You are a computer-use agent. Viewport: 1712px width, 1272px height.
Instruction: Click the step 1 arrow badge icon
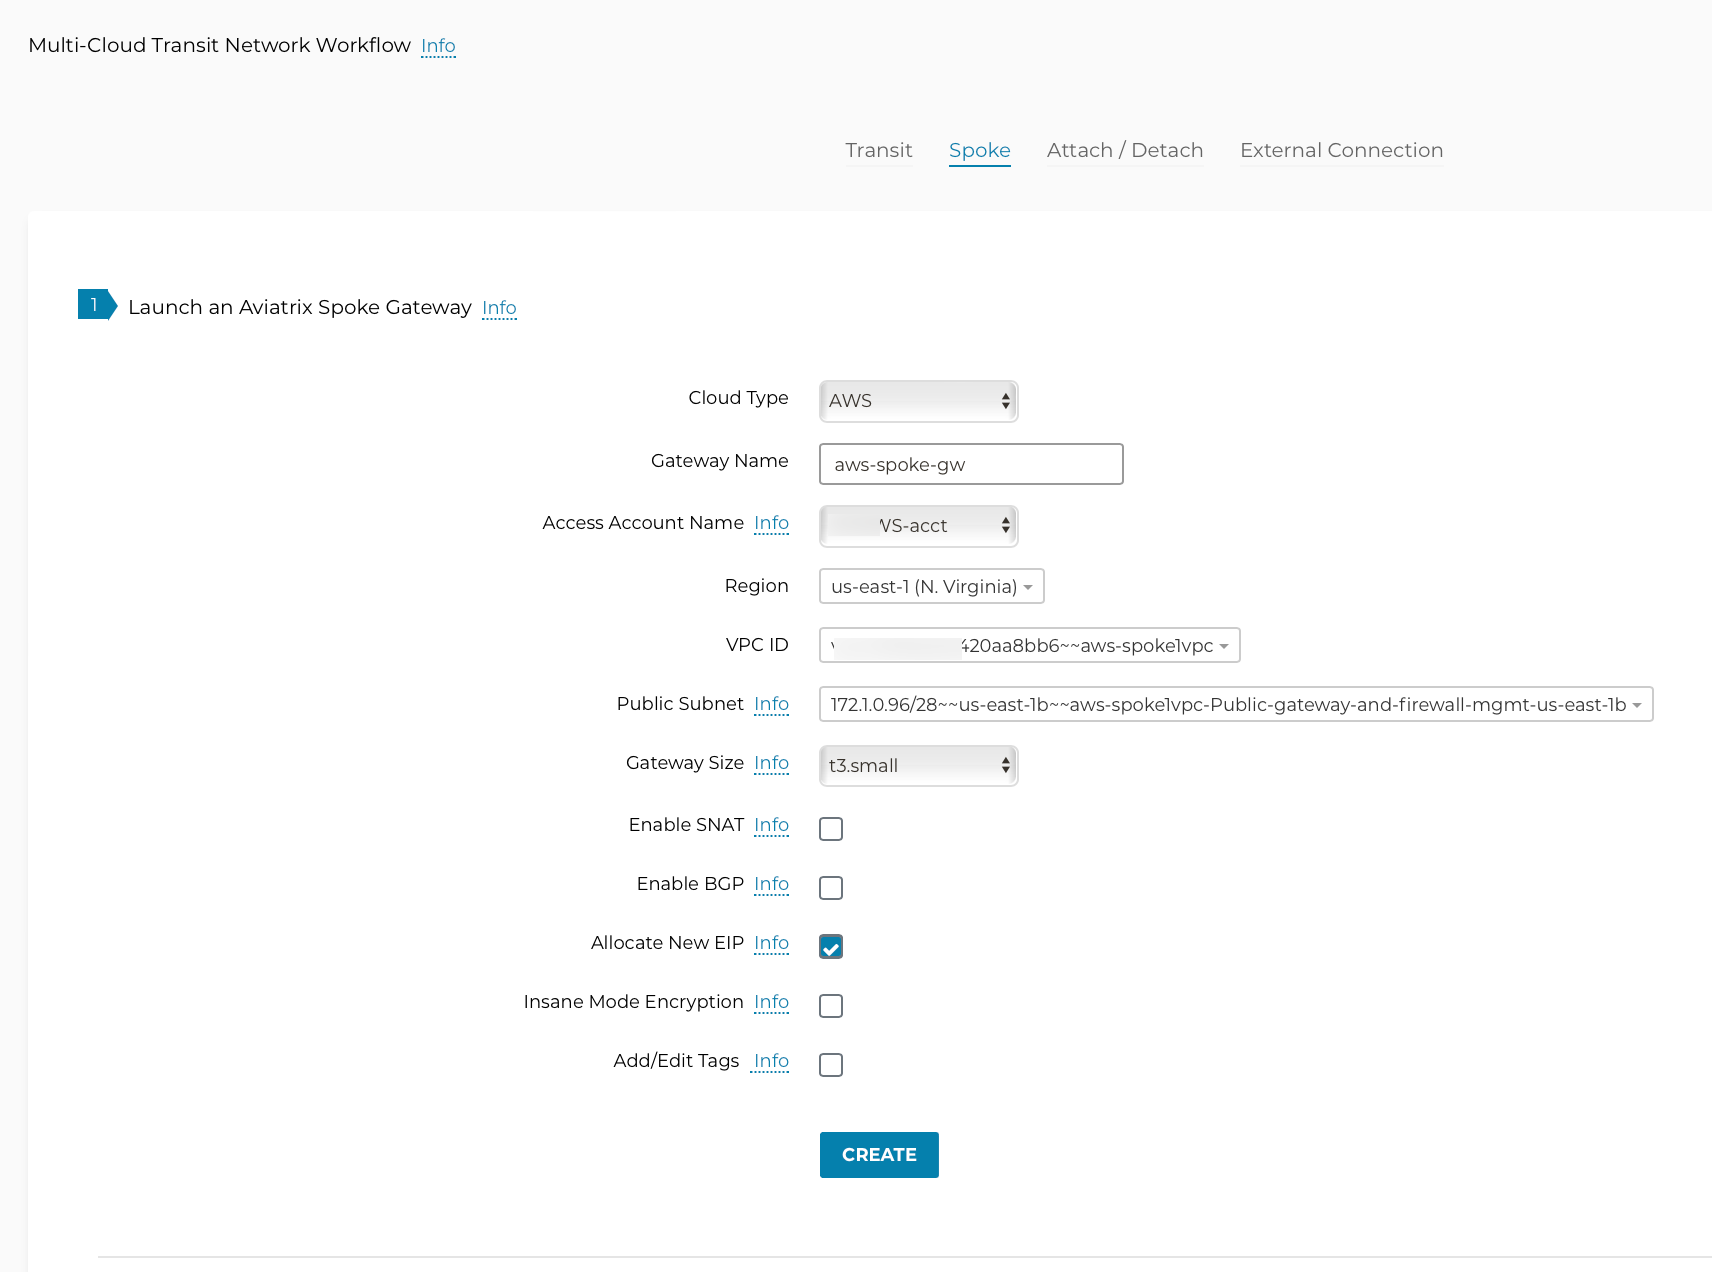click(97, 305)
